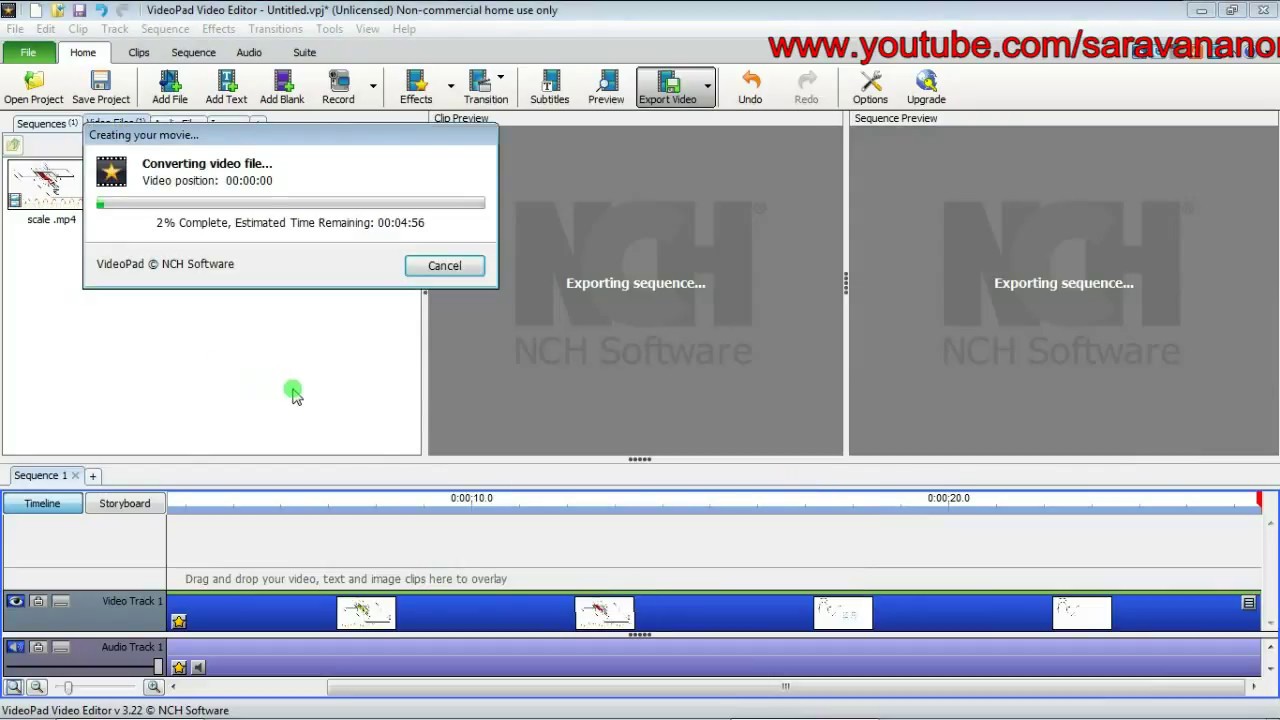Select the Sequence 1 timeline tab

click(41, 475)
